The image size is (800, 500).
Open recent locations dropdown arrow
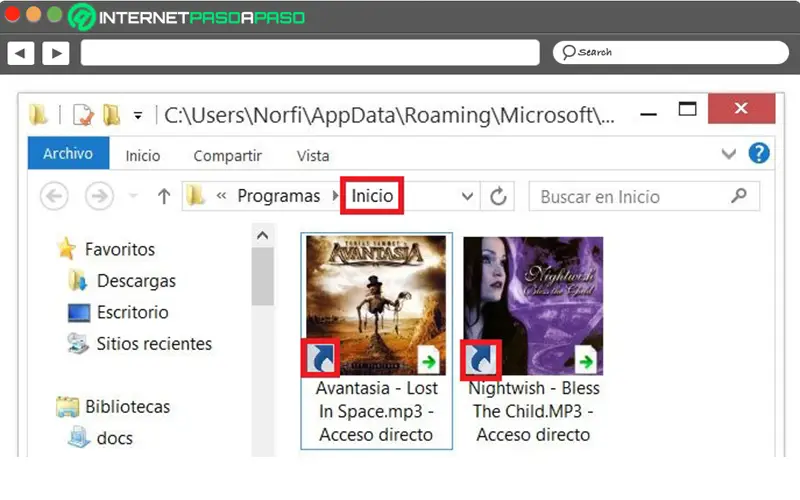coord(134,195)
